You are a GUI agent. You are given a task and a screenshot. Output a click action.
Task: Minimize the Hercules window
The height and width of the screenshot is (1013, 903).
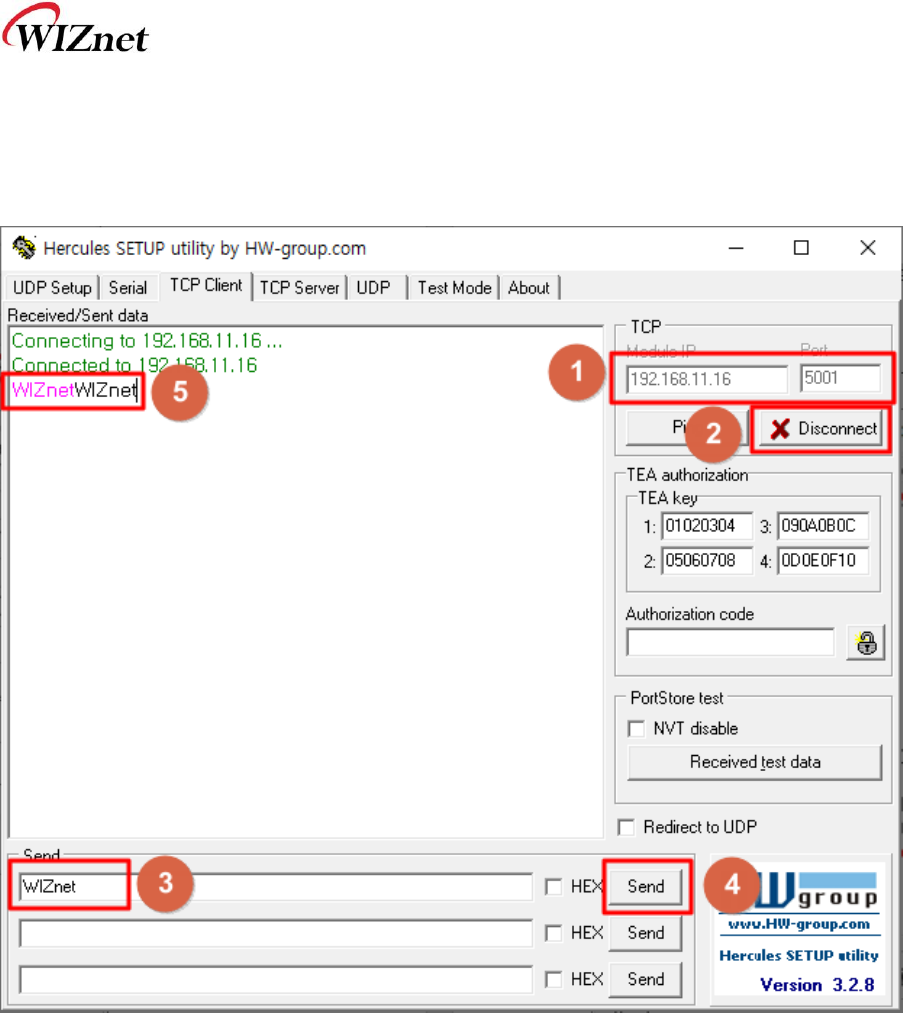coord(736,248)
